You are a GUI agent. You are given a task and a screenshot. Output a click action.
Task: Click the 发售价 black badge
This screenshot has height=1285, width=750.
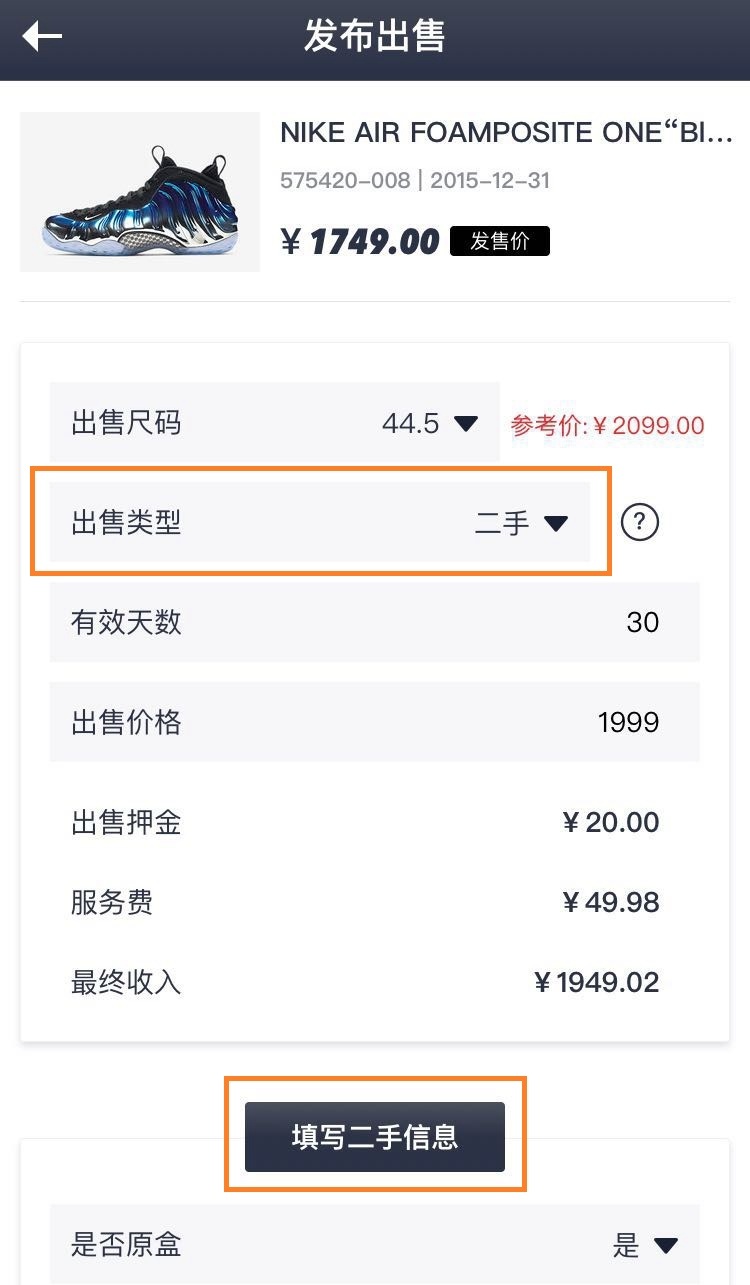(499, 241)
